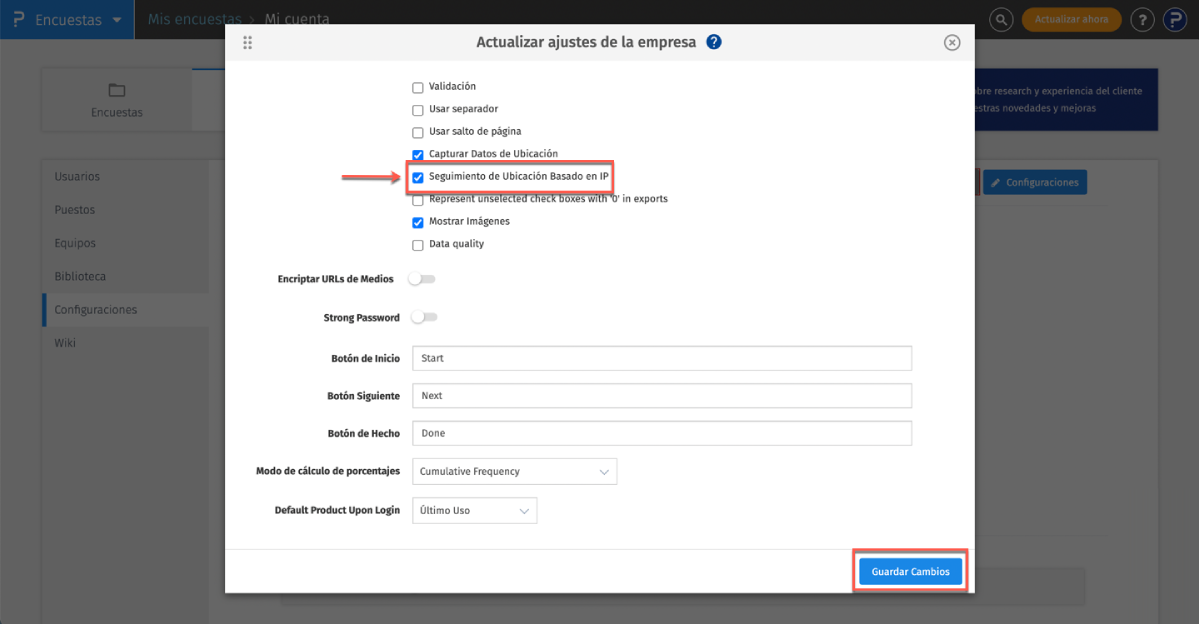Dismiss the modal with the X icon
Screen dimensions: 1199x624
coord(951,42)
